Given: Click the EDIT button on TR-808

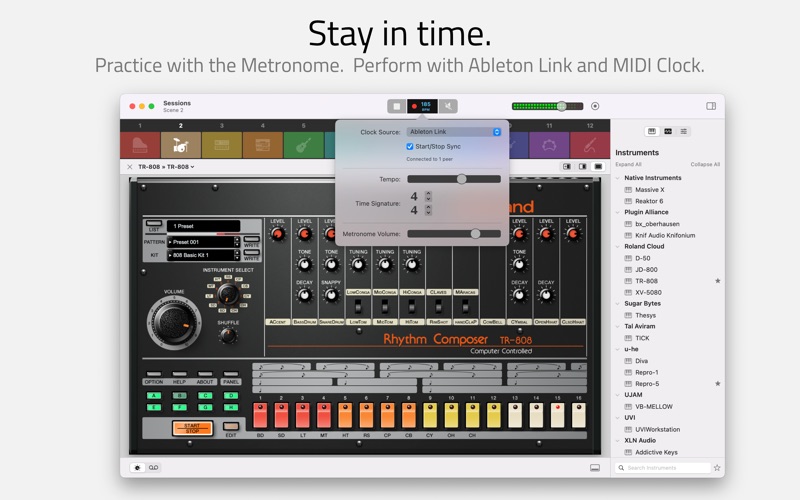Looking at the screenshot, I should (x=231, y=427).
